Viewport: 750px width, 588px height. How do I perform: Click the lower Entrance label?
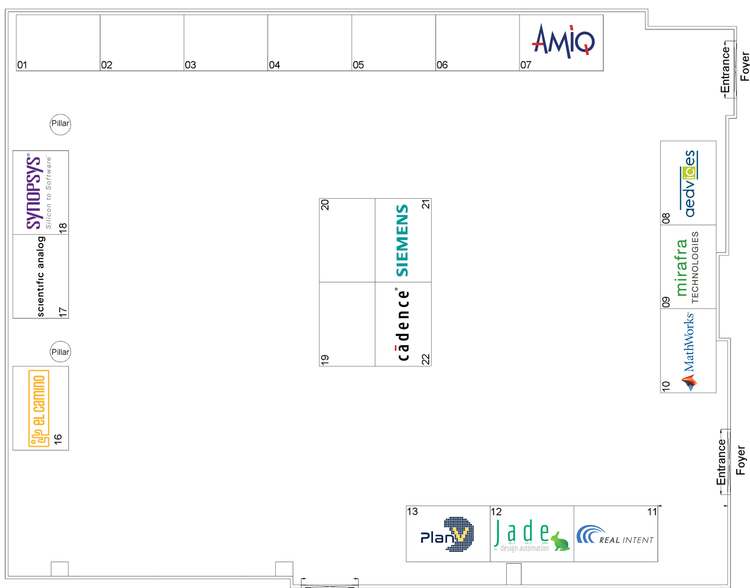click(x=721, y=462)
